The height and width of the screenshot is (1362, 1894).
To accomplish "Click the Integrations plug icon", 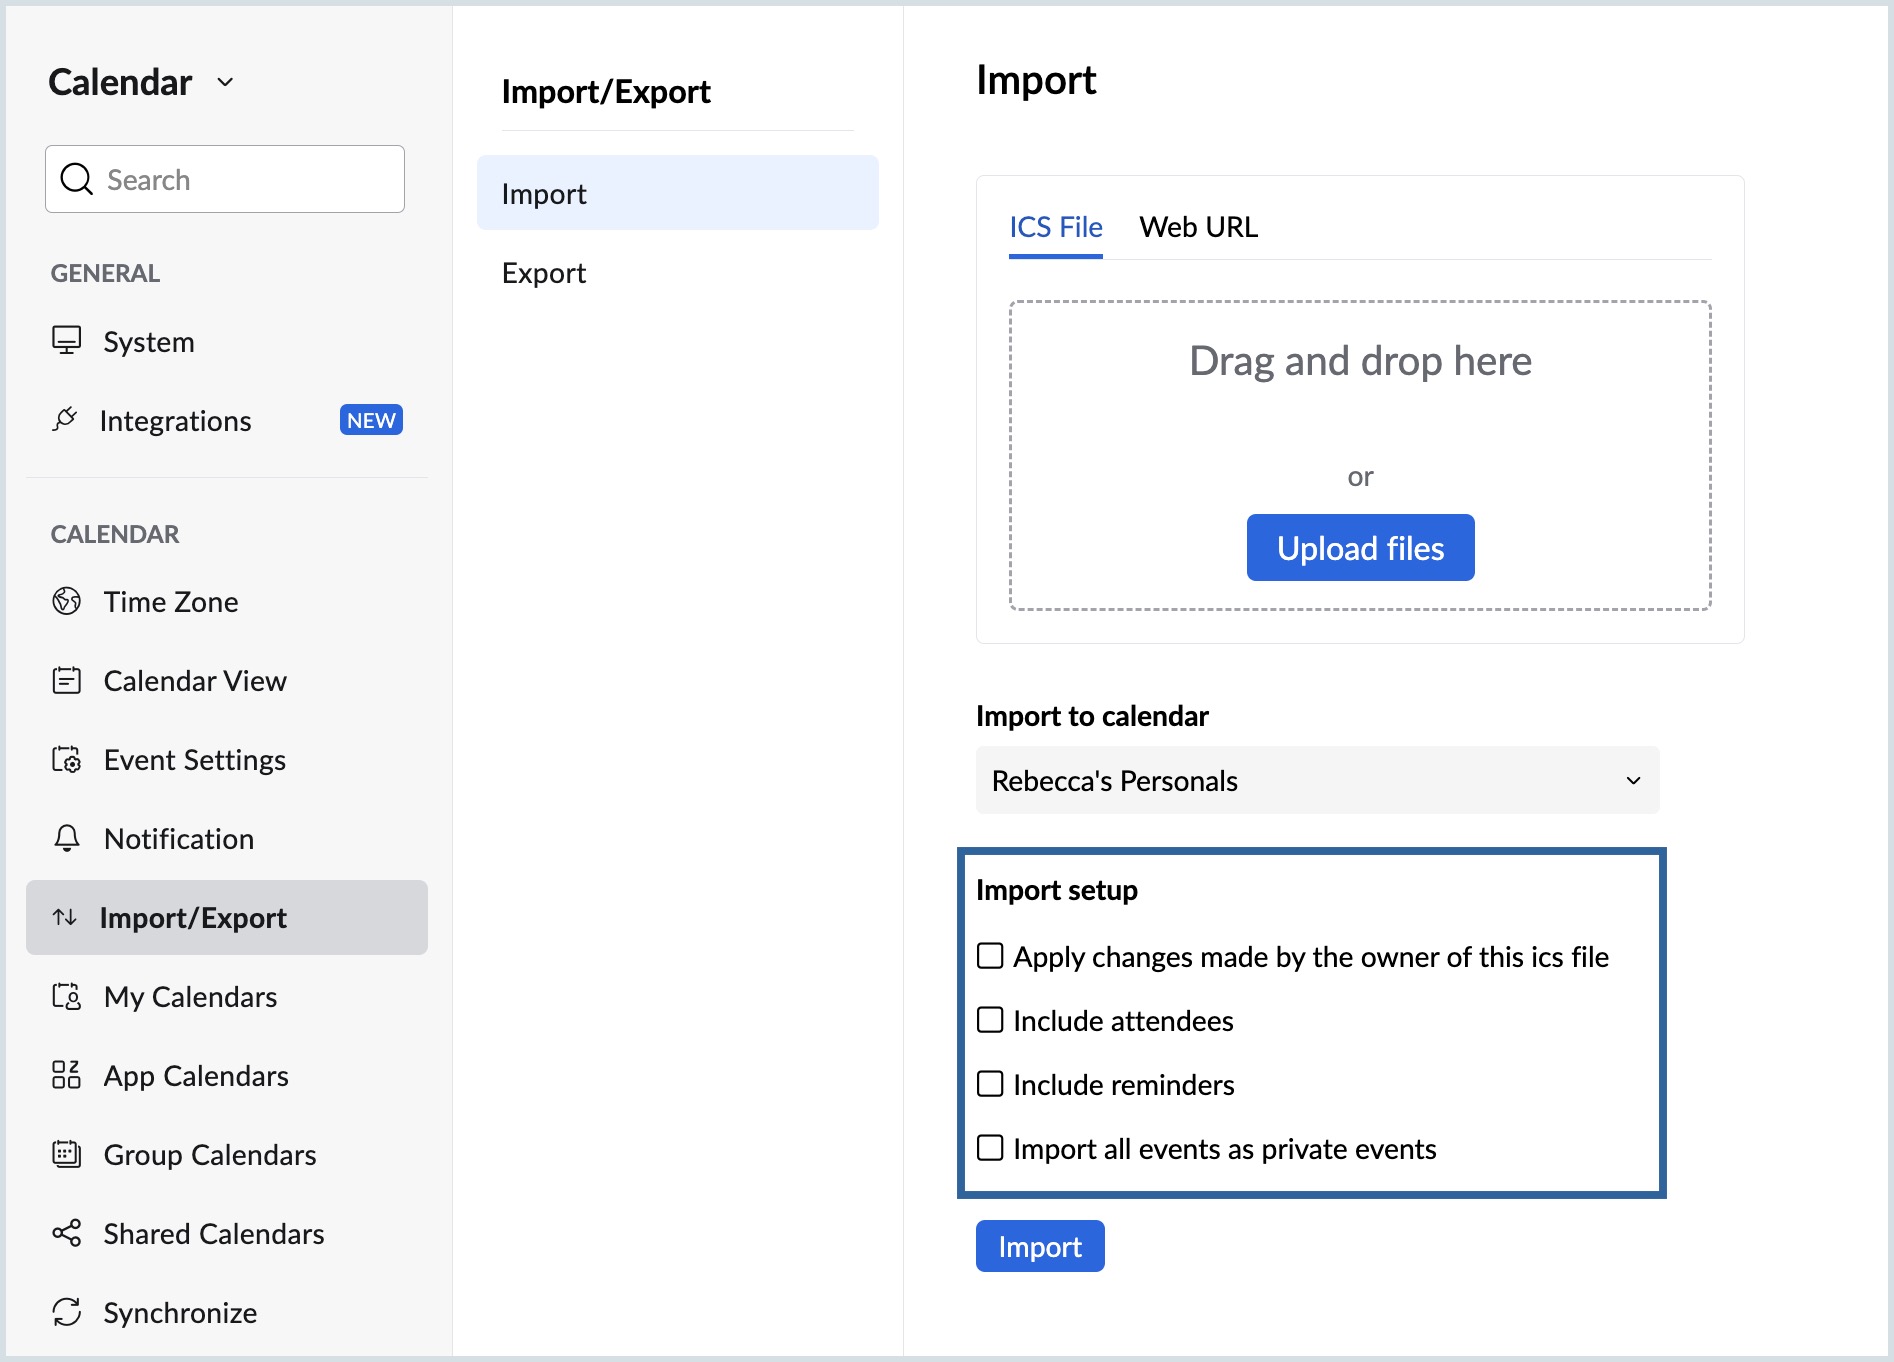I will tap(65, 420).
